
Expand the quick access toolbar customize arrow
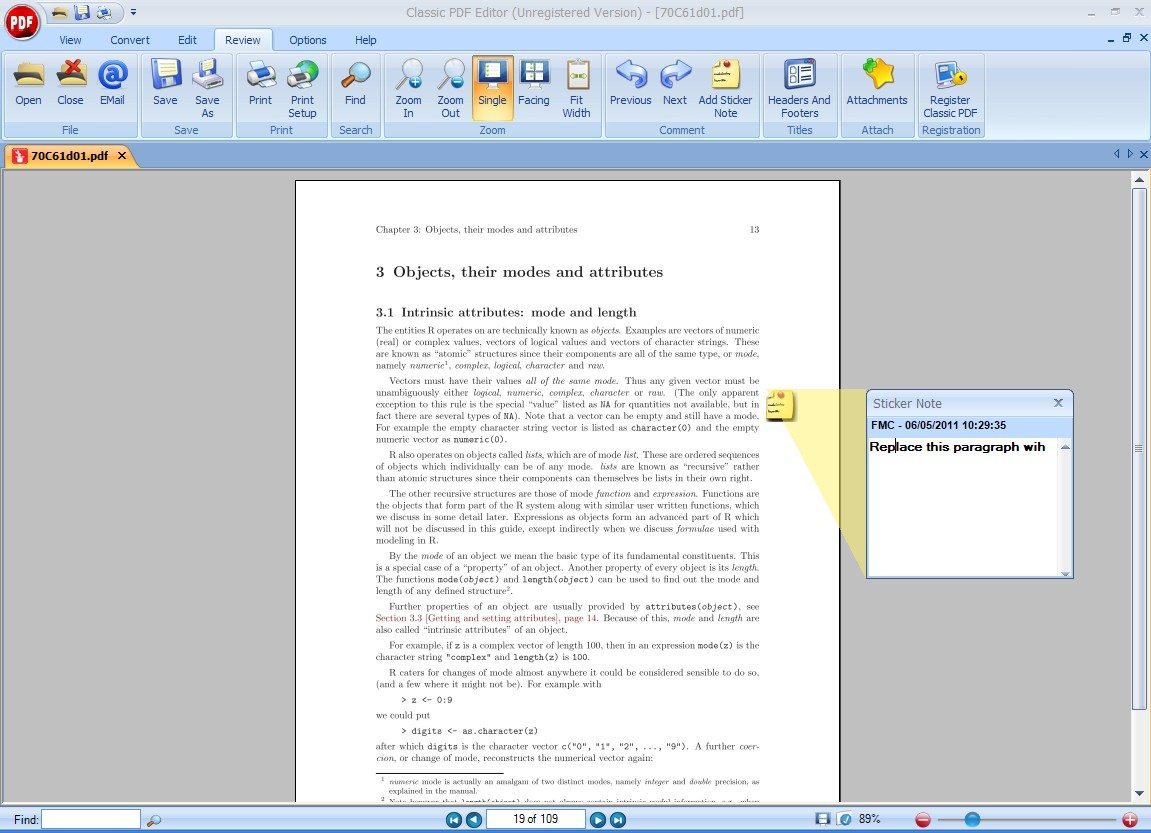click(x=134, y=12)
